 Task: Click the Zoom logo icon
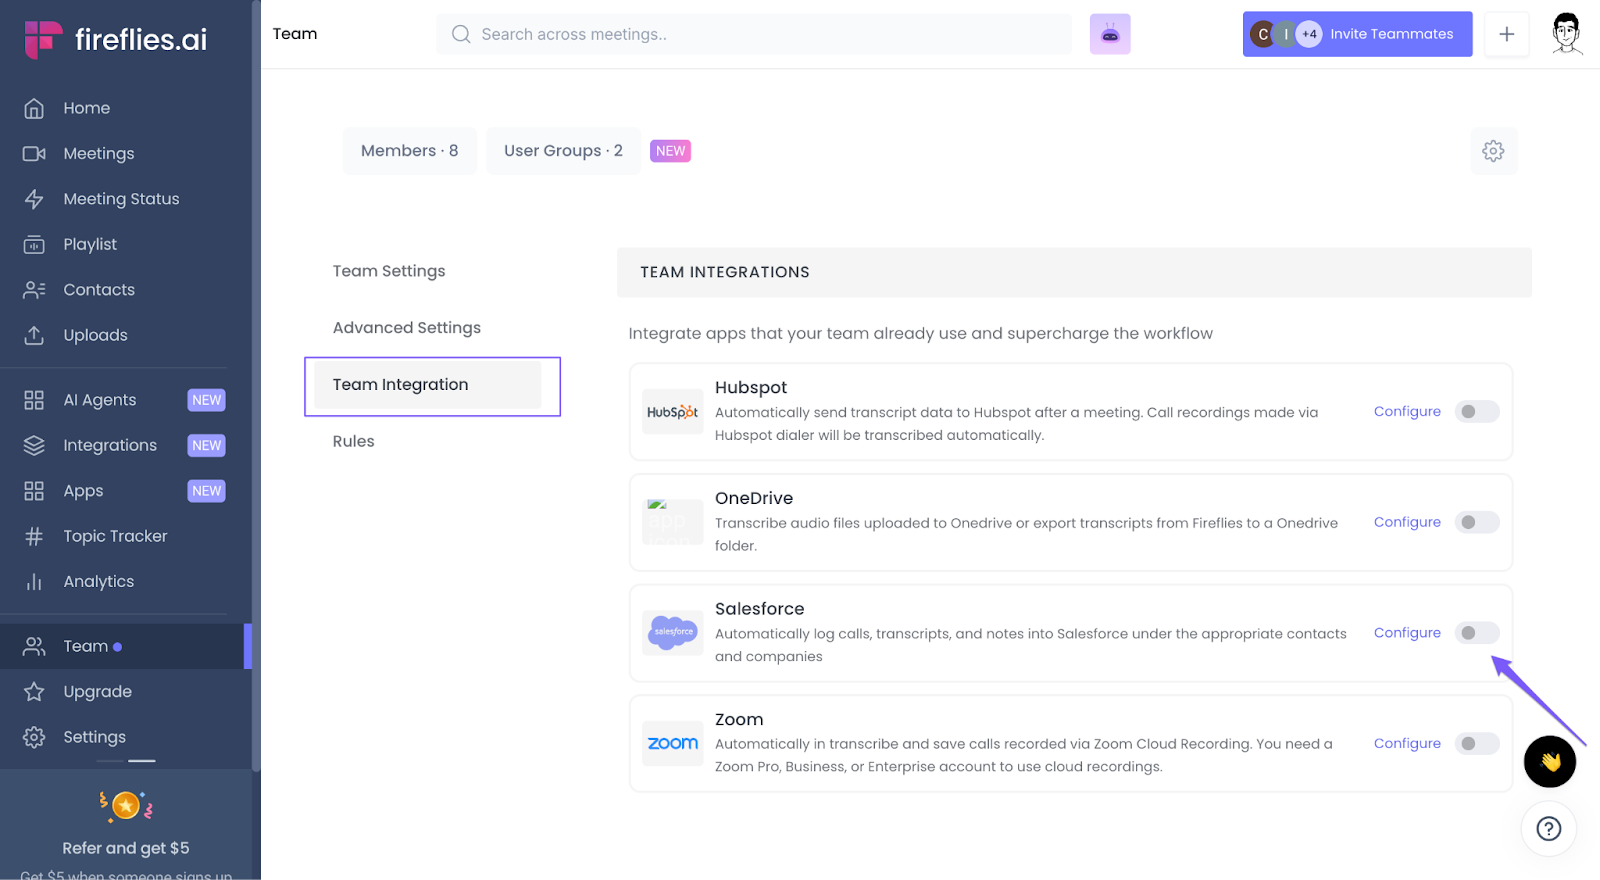point(672,743)
